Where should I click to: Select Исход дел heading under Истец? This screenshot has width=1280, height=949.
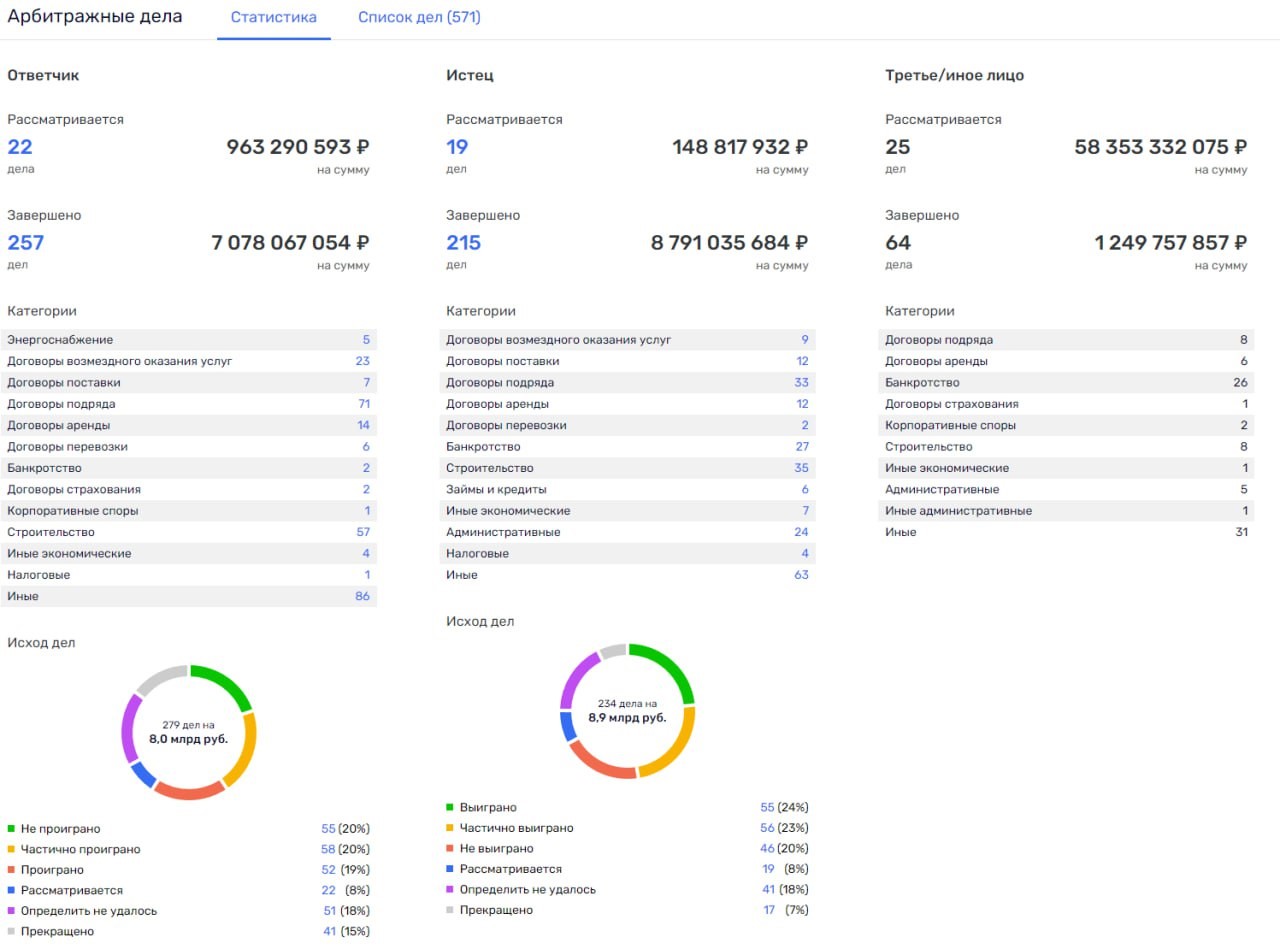(x=480, y=622)
